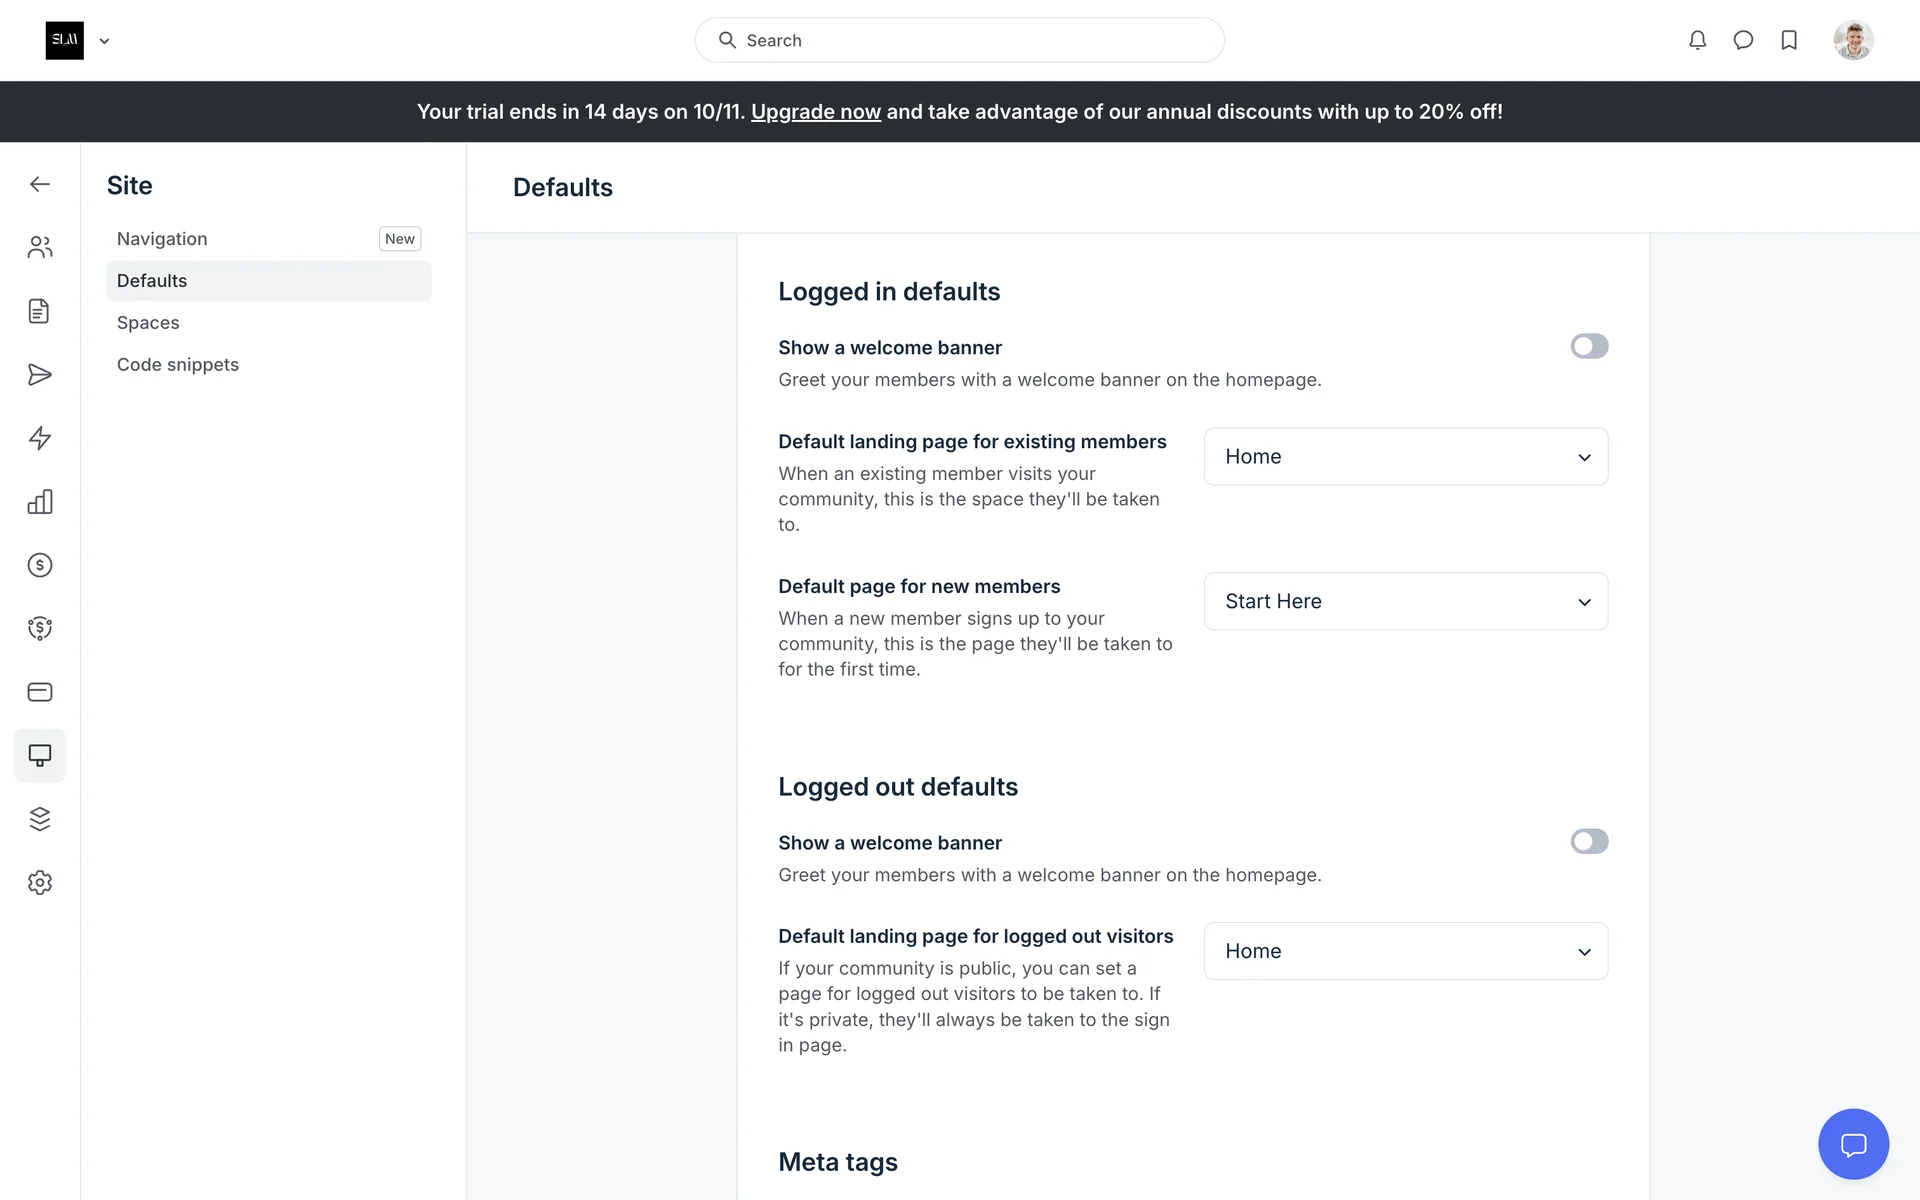1920x1200 pixels.
Task: Open the bar chart analytics icon
Action: click(x=40, y=502)
